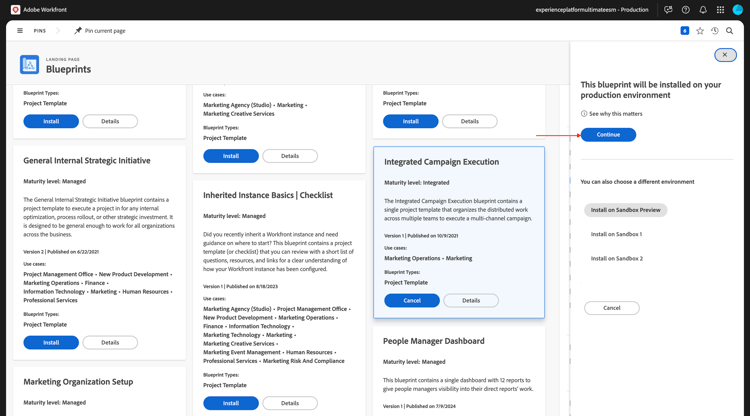The image size is (750, 416).
Task: Click the Integrated Campaign Execution title
Action: (x=441, y=162)
